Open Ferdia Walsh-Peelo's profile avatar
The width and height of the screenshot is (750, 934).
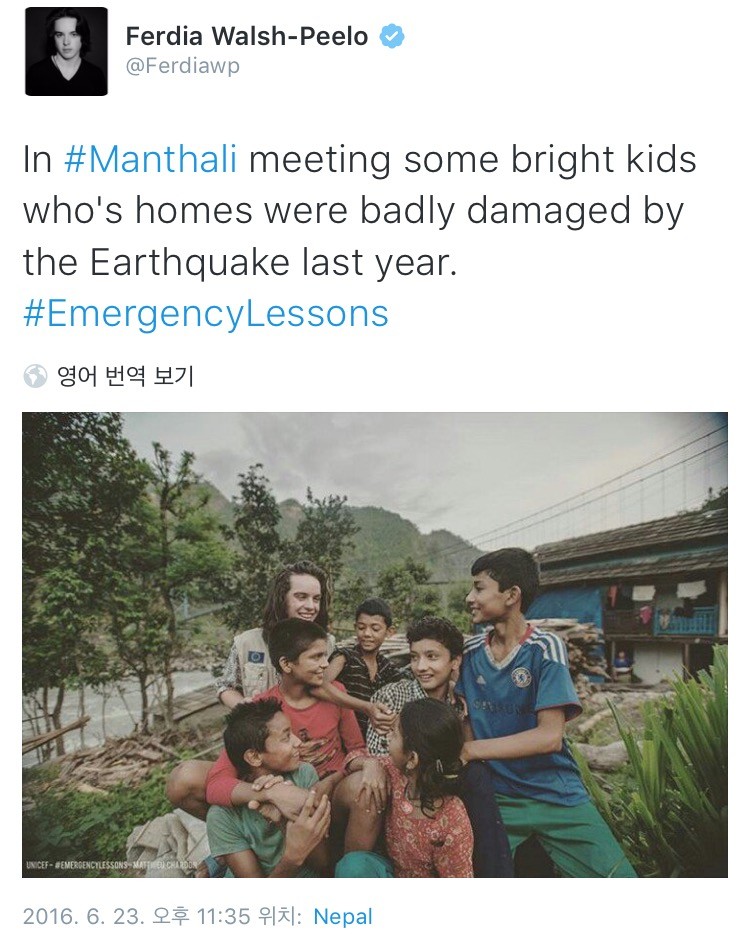pos(66,52)
